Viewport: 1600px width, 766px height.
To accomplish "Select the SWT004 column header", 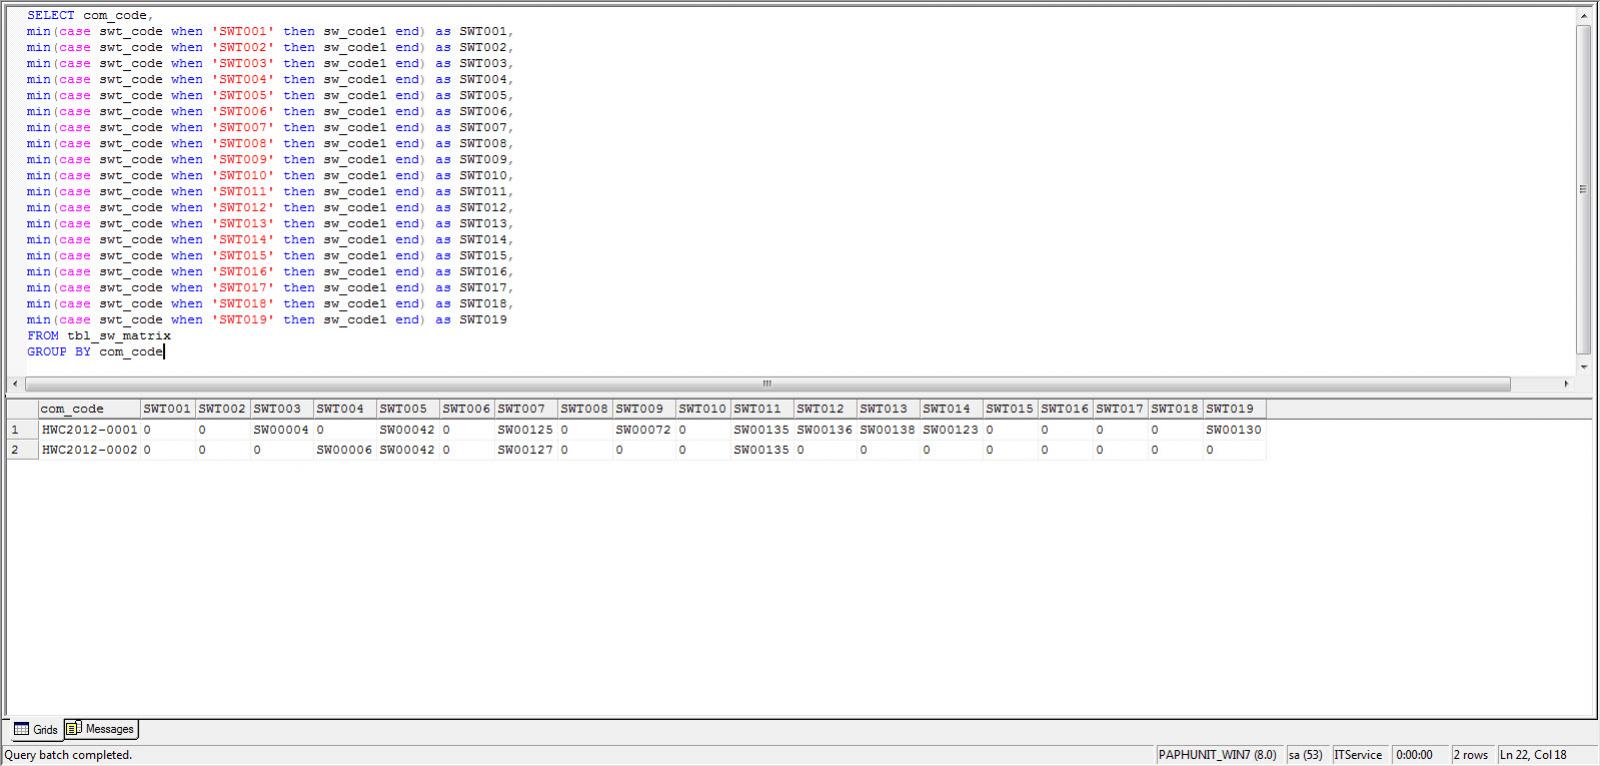I will [345, 409].
